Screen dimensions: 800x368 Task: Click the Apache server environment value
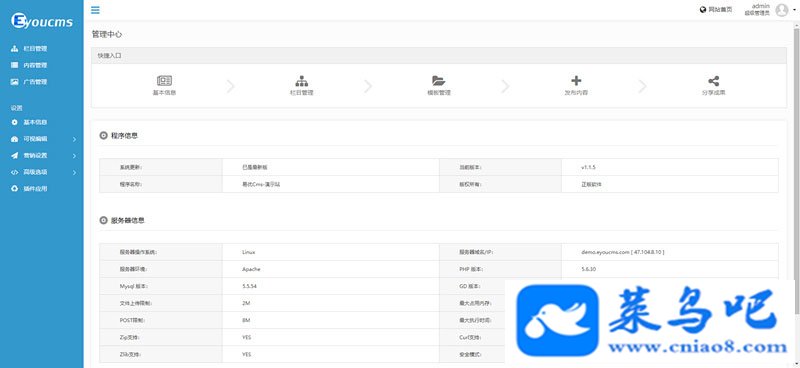tap(251, 269)
